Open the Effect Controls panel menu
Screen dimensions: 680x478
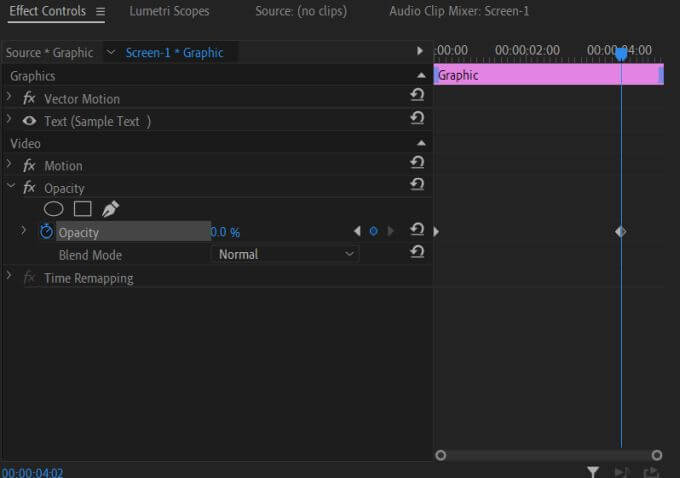(x=100, y=12)
